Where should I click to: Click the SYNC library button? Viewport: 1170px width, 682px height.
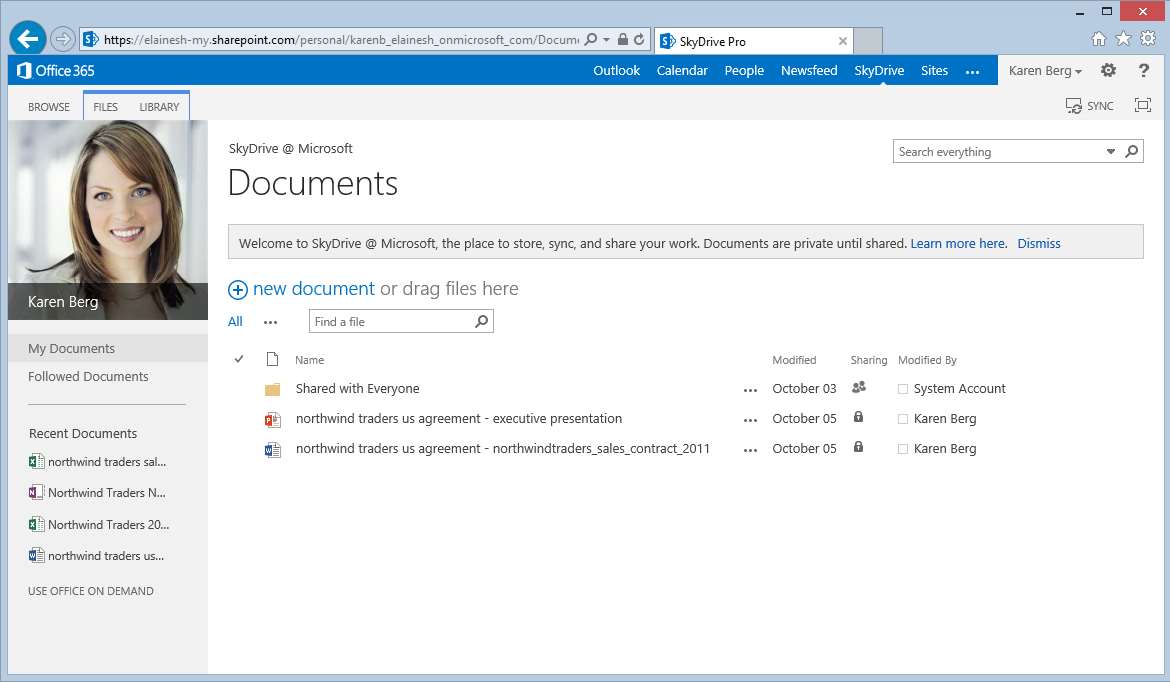tap(1089, 106)
